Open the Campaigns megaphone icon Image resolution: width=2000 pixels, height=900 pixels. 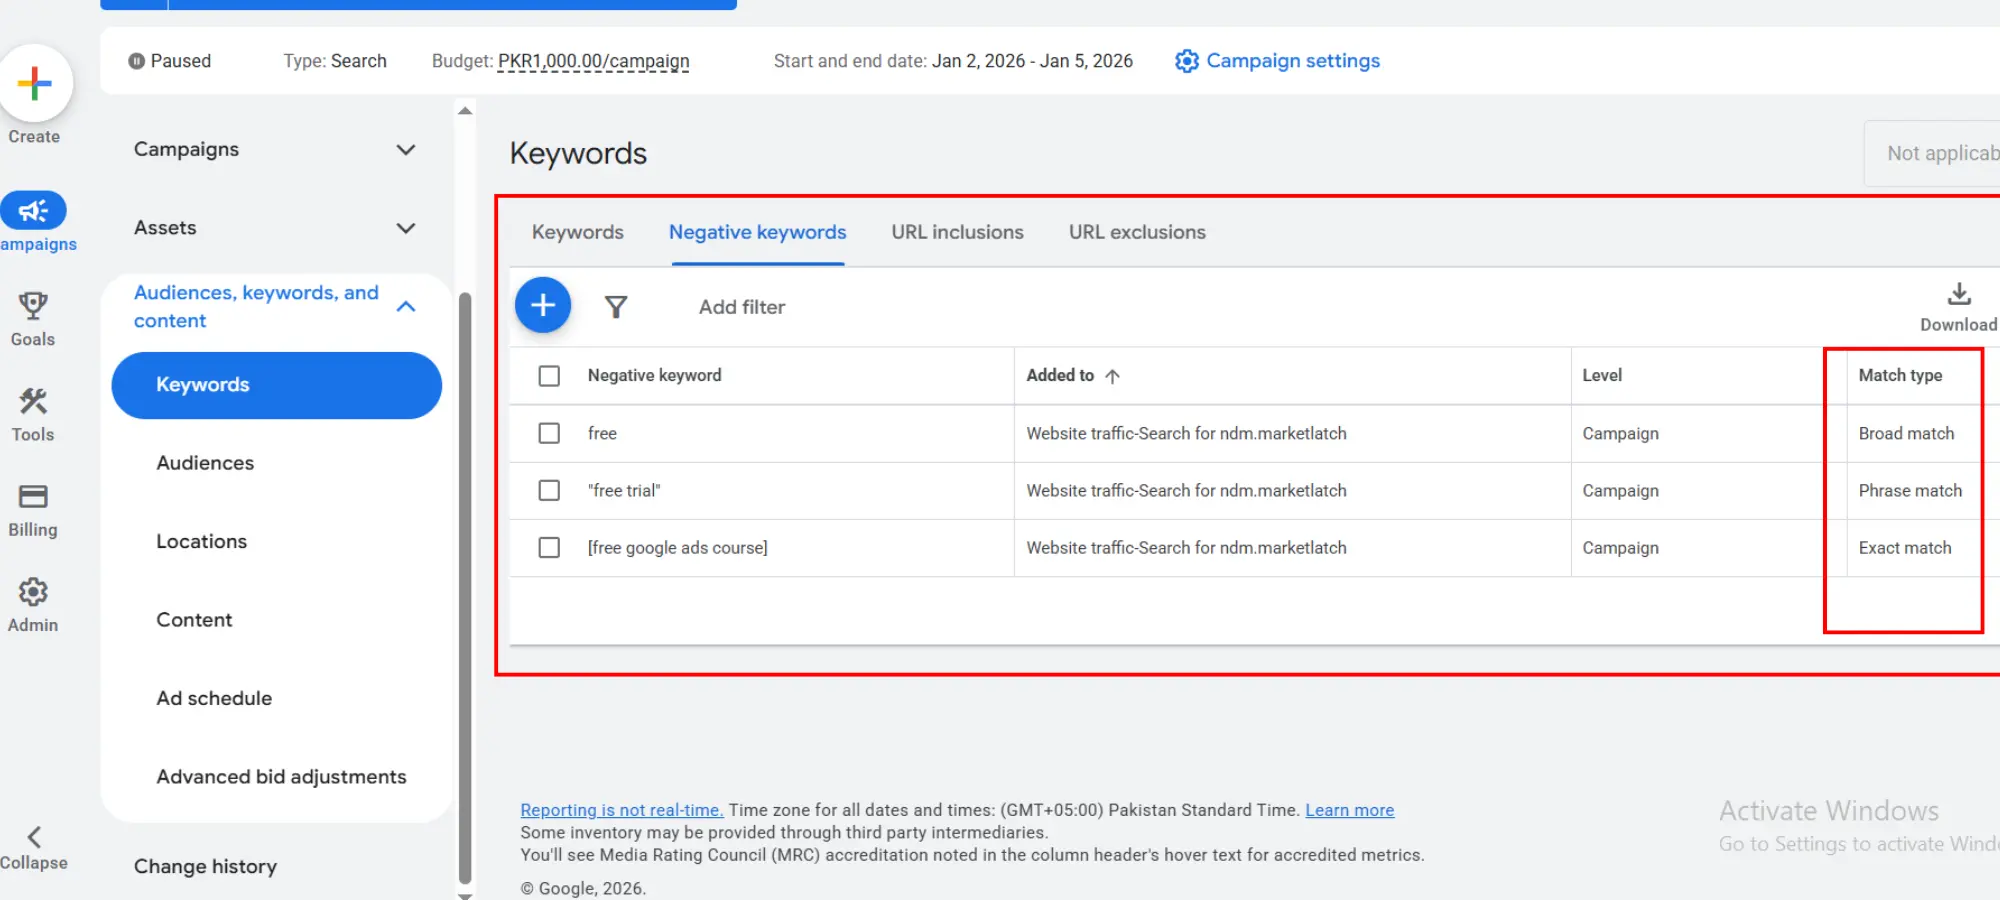(x=33, y=210)
